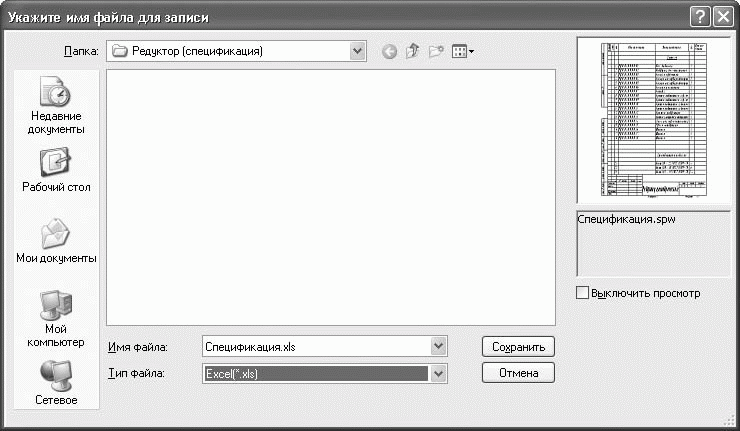Create a new folder
The image size is (740, 431).
[436, 51]
